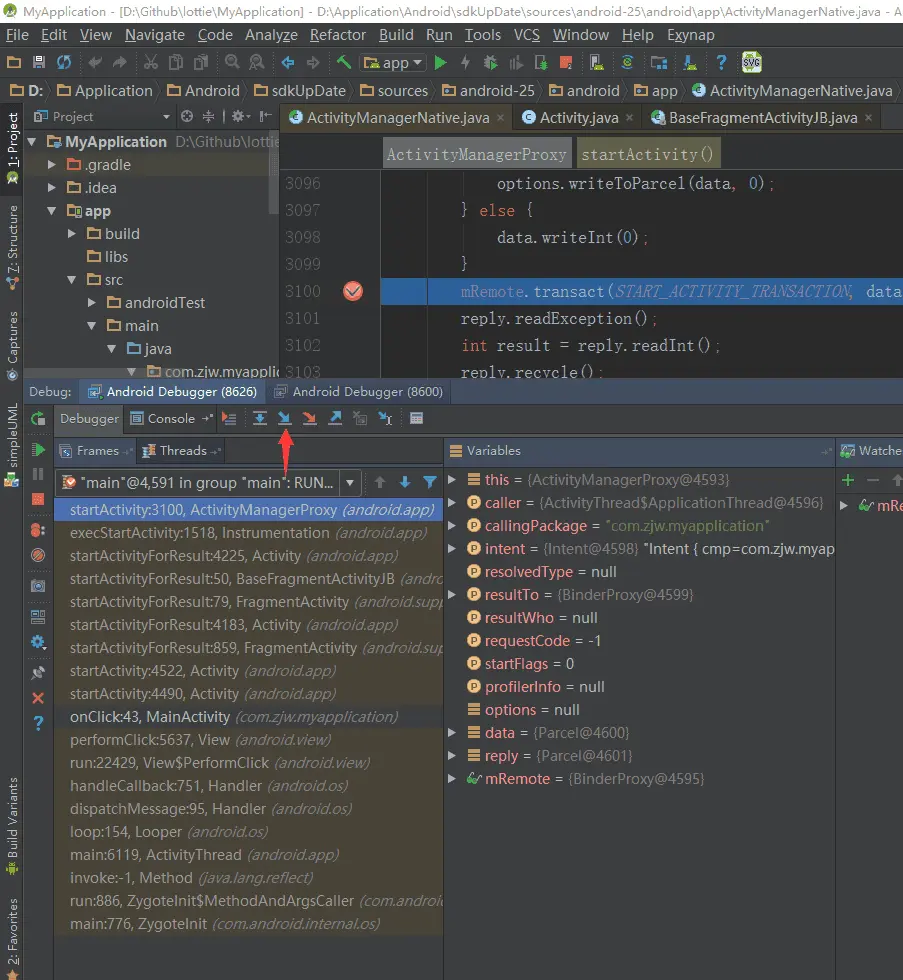
Task: Click the filter funnel icon in the Frames panel
Action: coord(429,482)
